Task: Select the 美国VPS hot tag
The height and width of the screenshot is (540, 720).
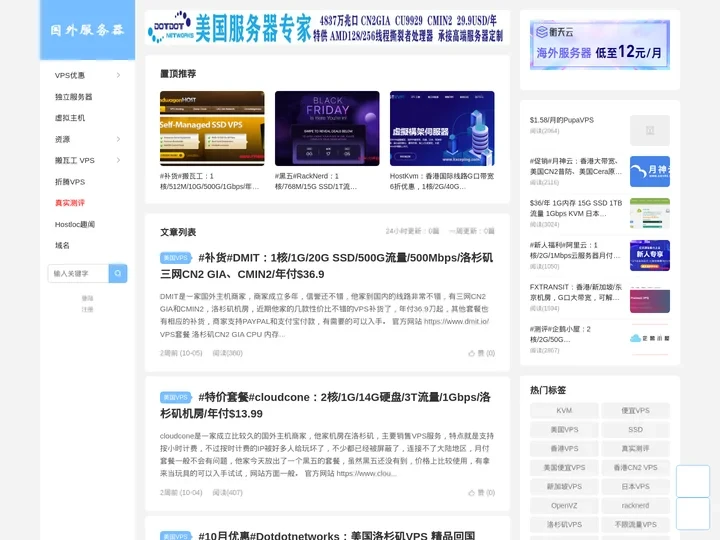Action: 564,430
